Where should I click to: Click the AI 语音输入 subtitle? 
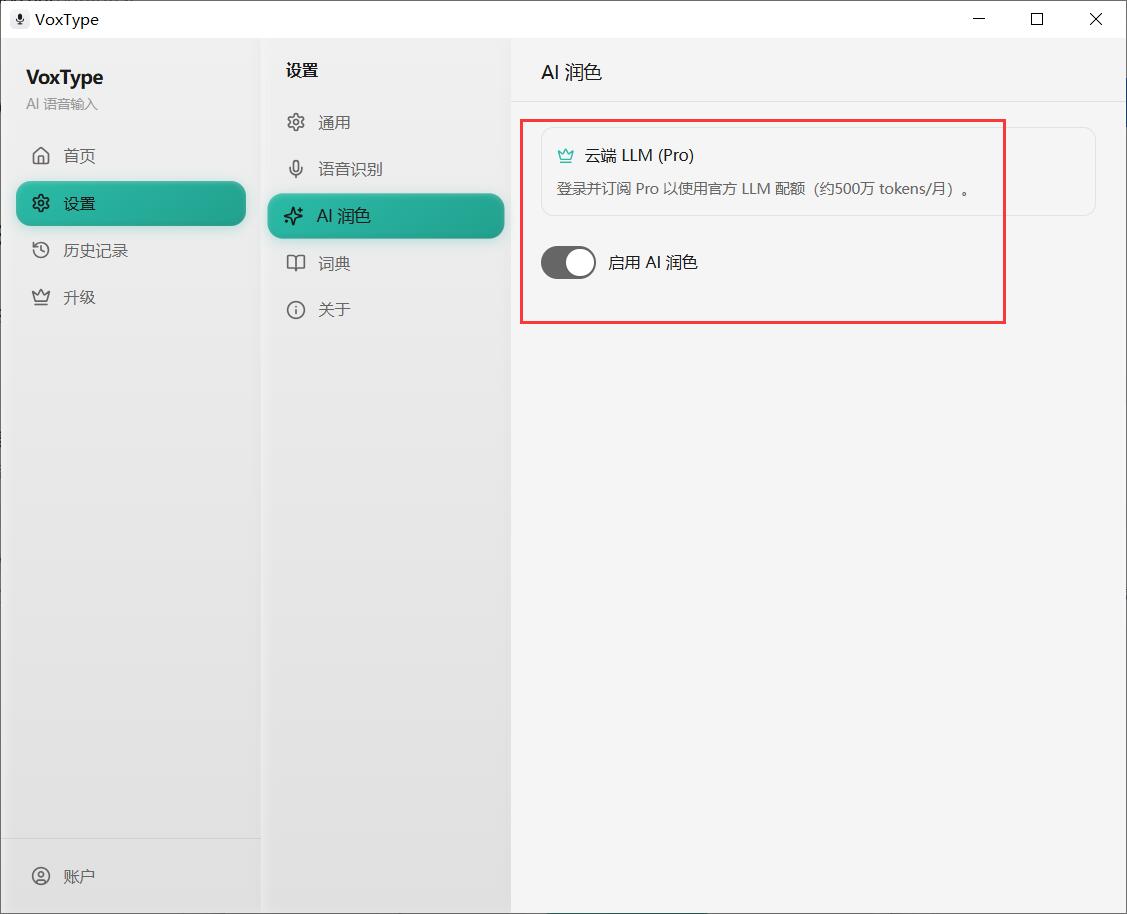(x=62, y=104)
